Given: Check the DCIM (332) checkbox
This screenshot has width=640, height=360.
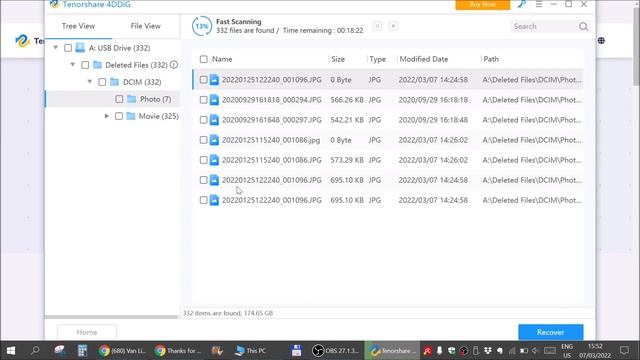Looking at the screenshot, I should (102, 82).
